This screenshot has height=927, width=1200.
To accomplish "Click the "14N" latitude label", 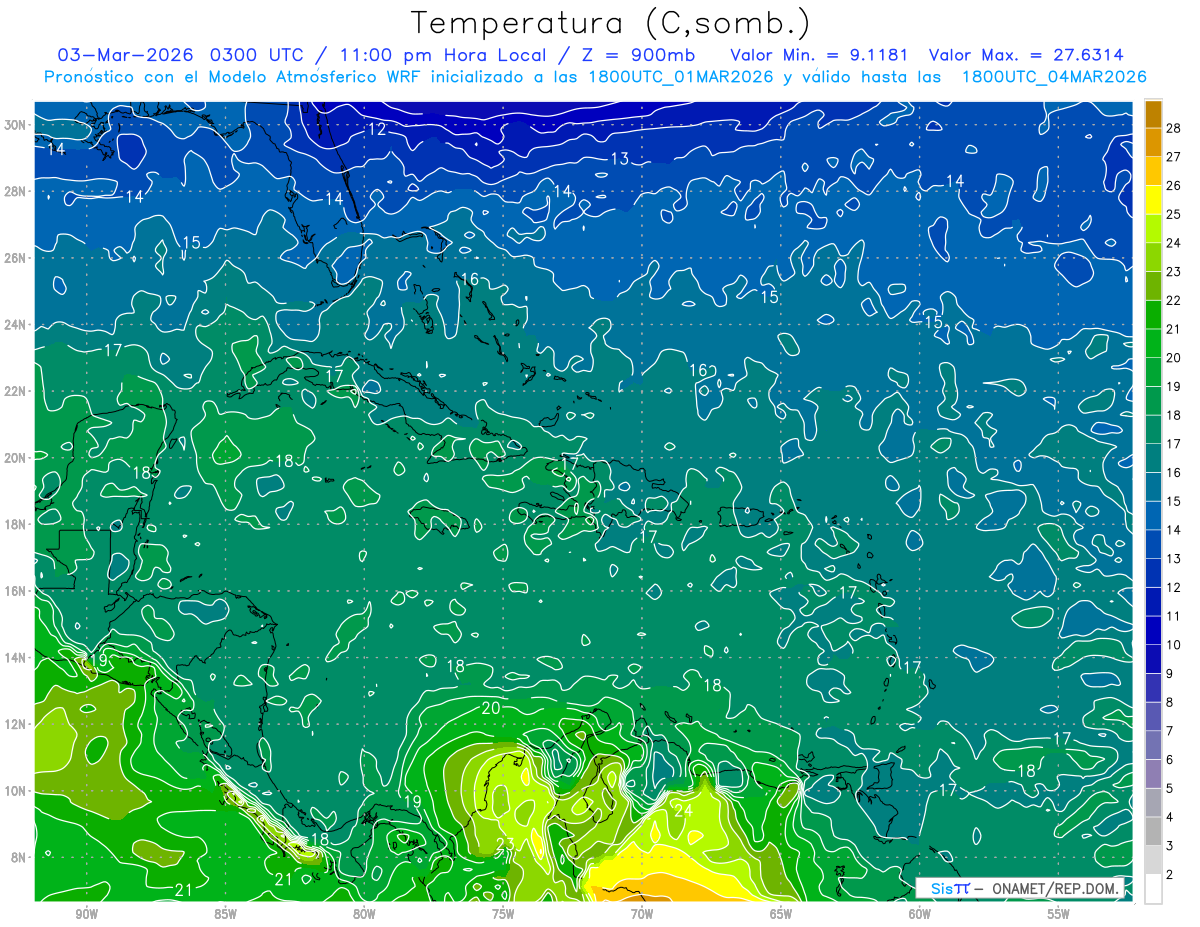I will (15, 658).
